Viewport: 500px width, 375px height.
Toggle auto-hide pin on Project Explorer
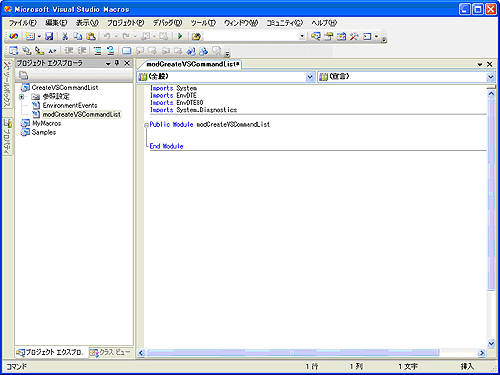click(x=117, y=63)
